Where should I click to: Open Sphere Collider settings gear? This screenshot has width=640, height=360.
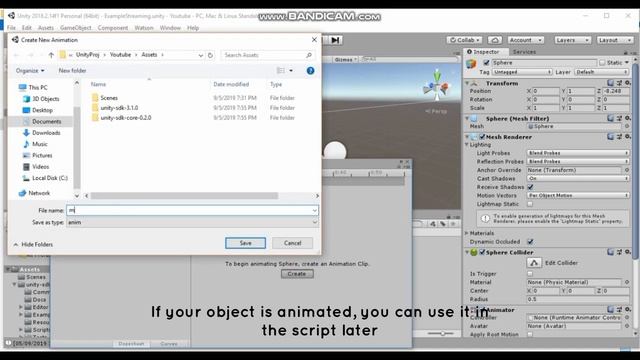pos(628,252)
